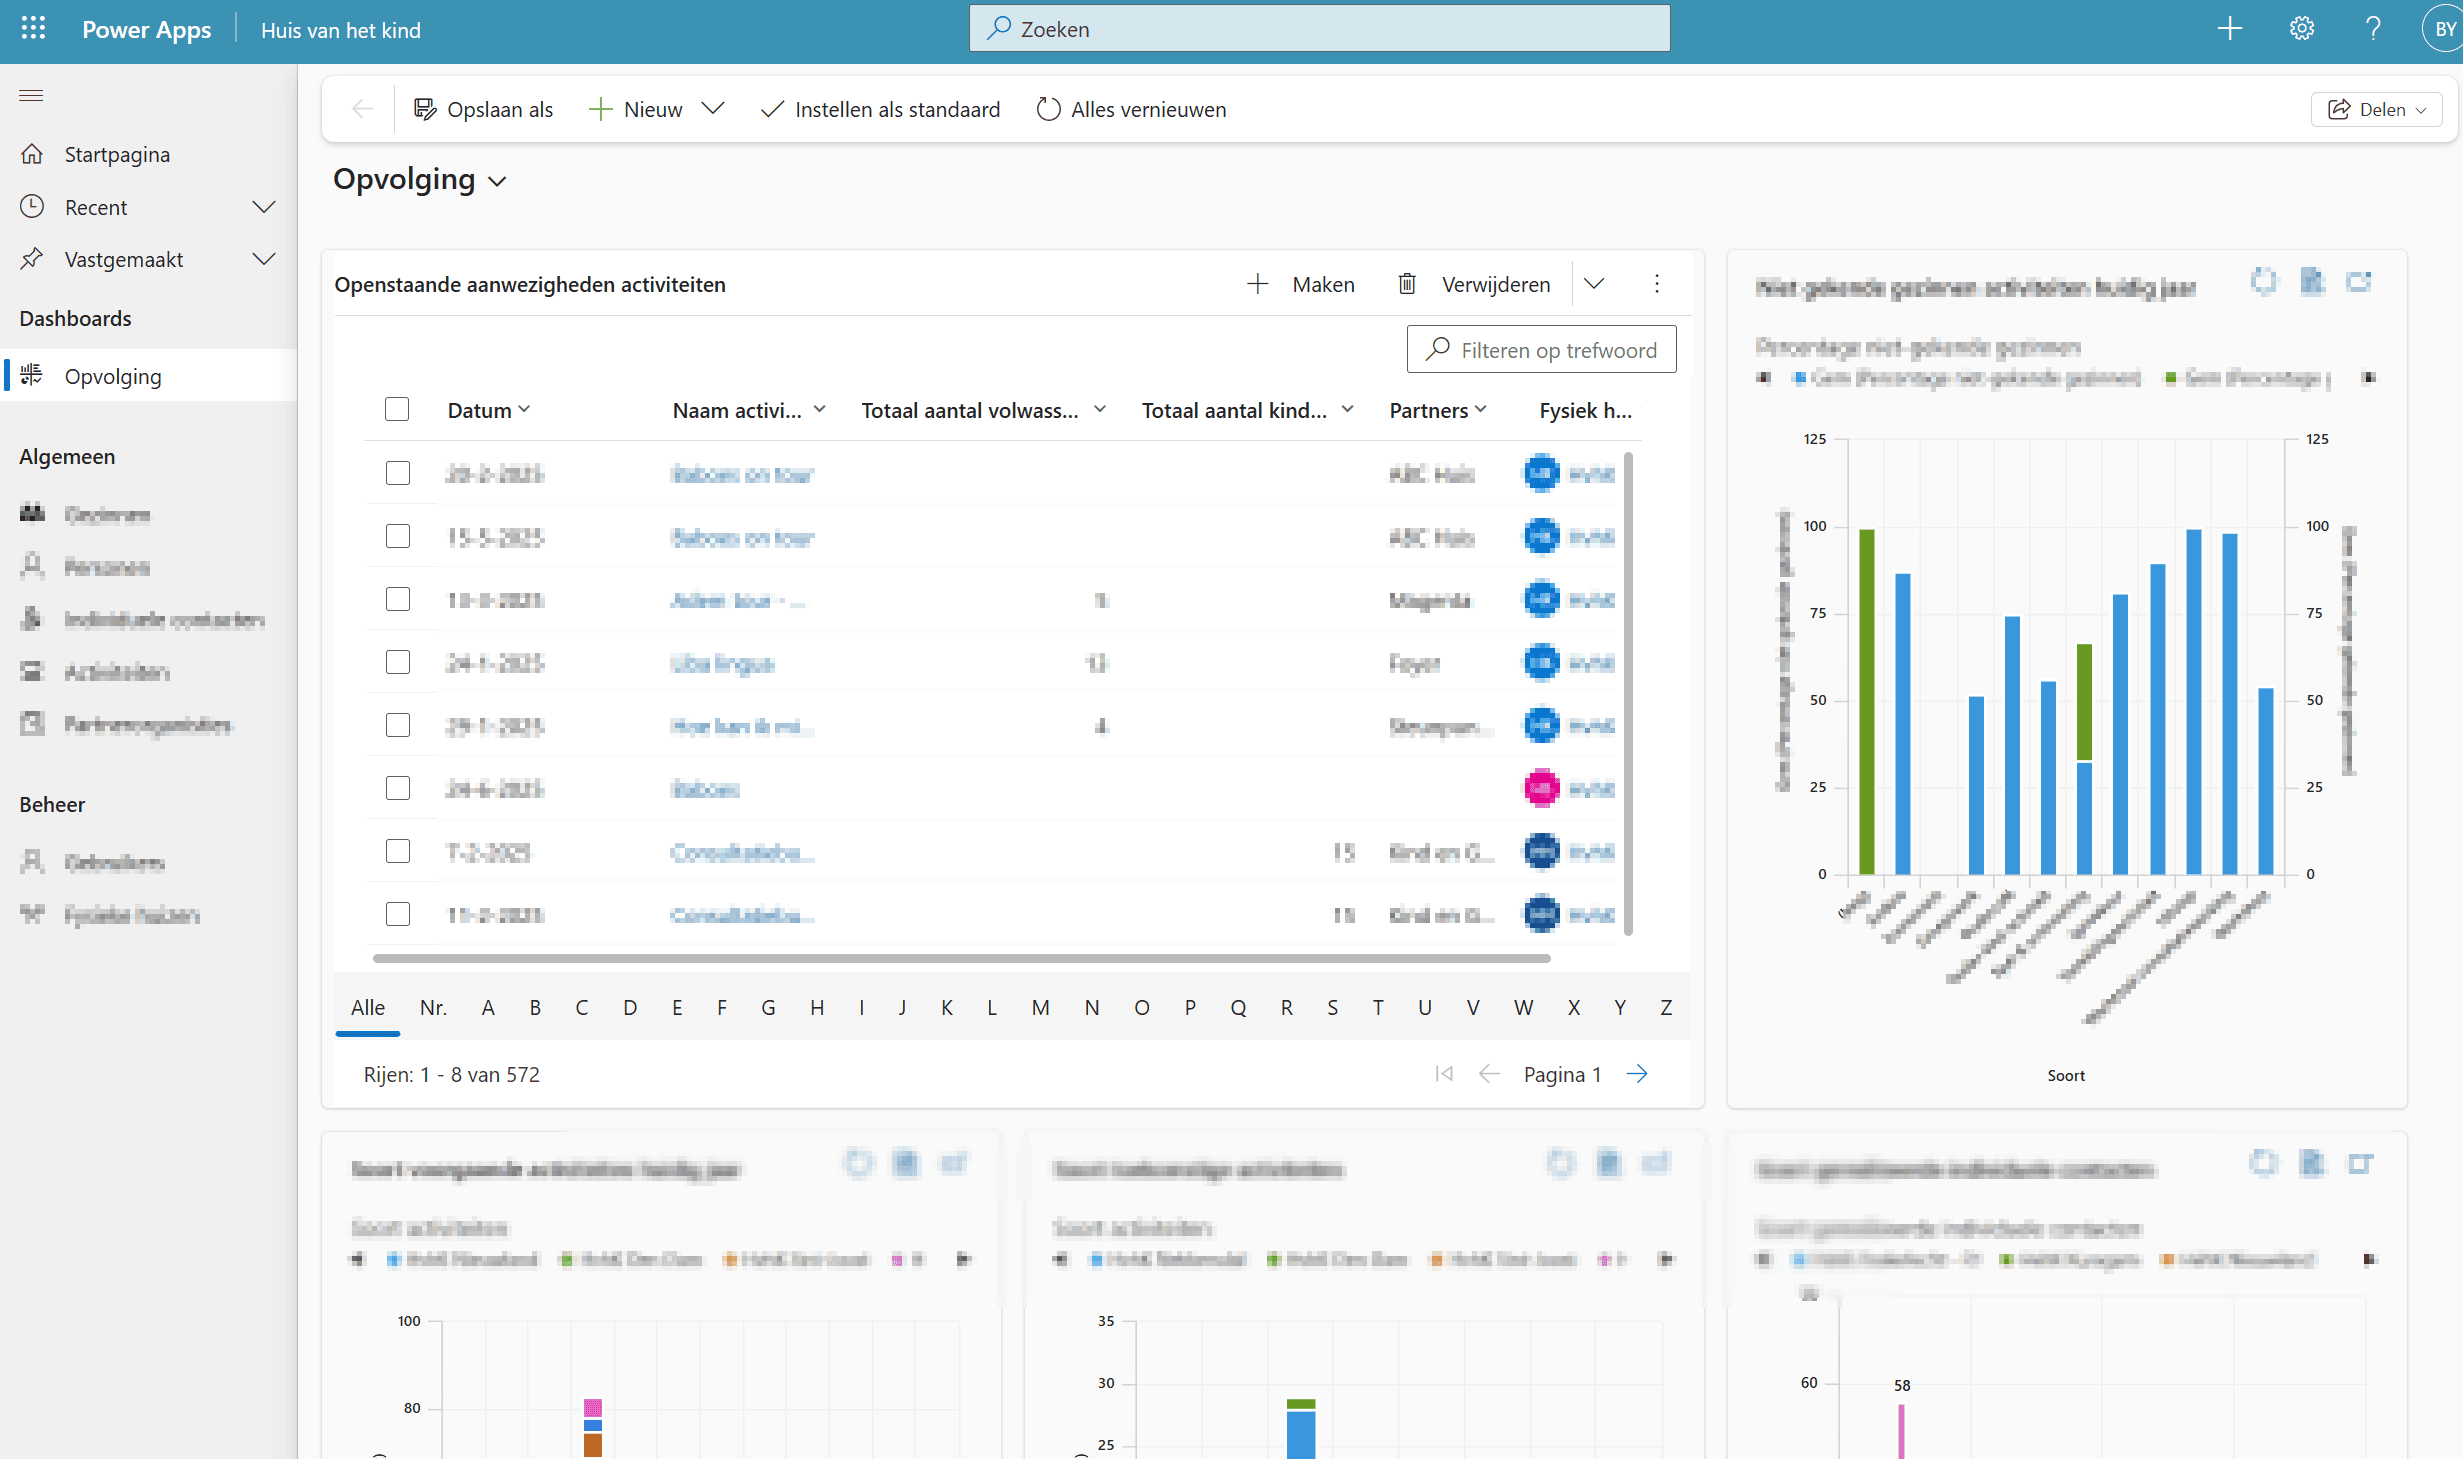
Task: Expand the Opvolging dashboard selector
Action: tap(497, 181)
